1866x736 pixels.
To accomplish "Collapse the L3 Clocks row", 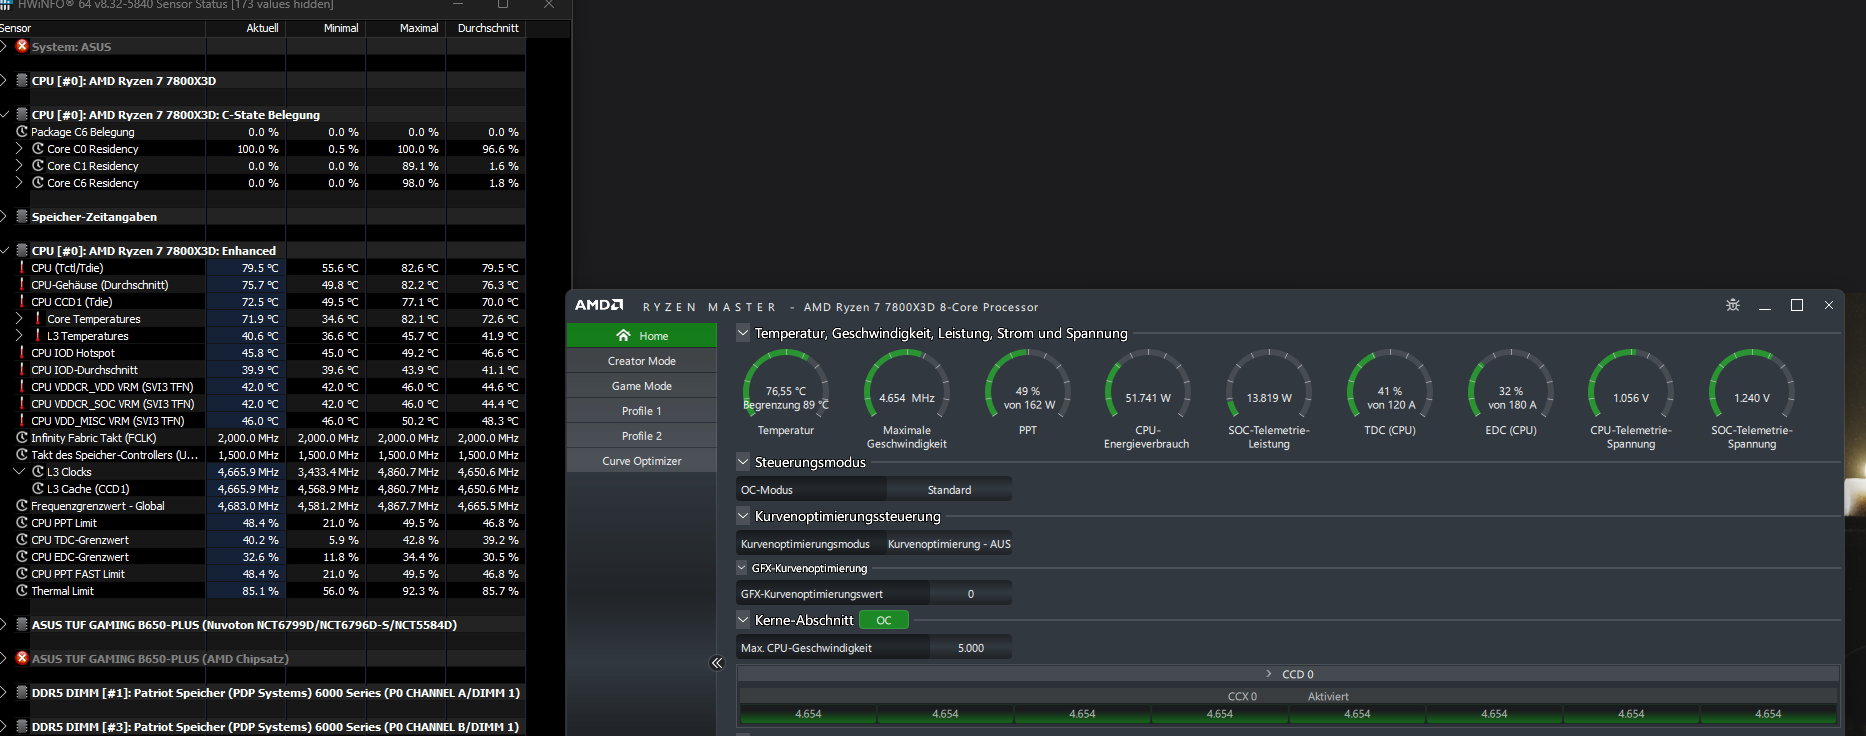I will pyautogui.click(x=19, y=471).
